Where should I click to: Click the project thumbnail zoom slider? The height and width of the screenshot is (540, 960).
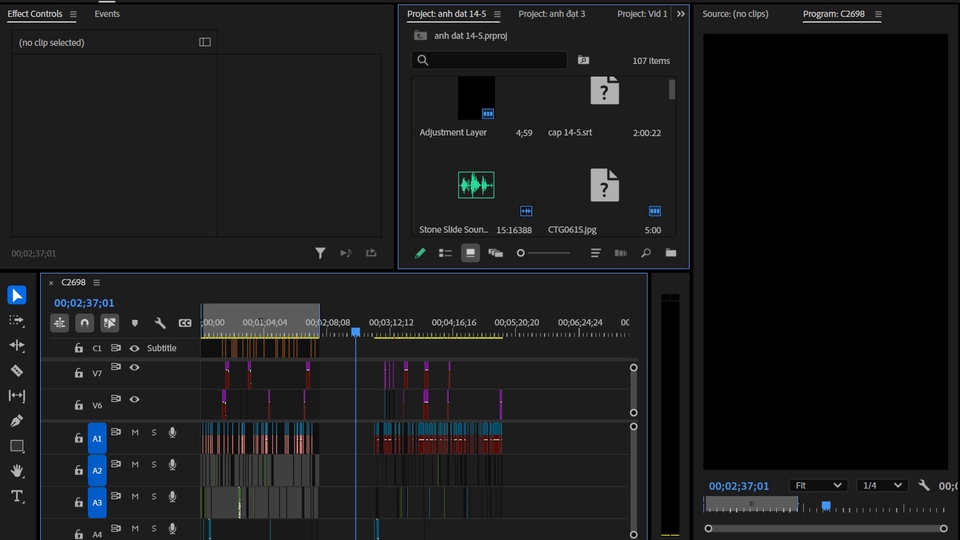click(521, 254)
